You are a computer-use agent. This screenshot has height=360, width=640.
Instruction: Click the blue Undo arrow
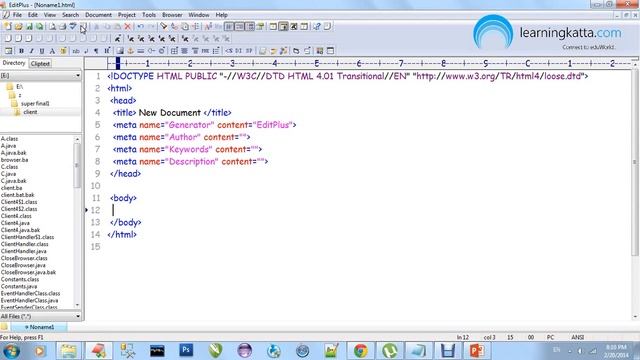pos(140,27)
